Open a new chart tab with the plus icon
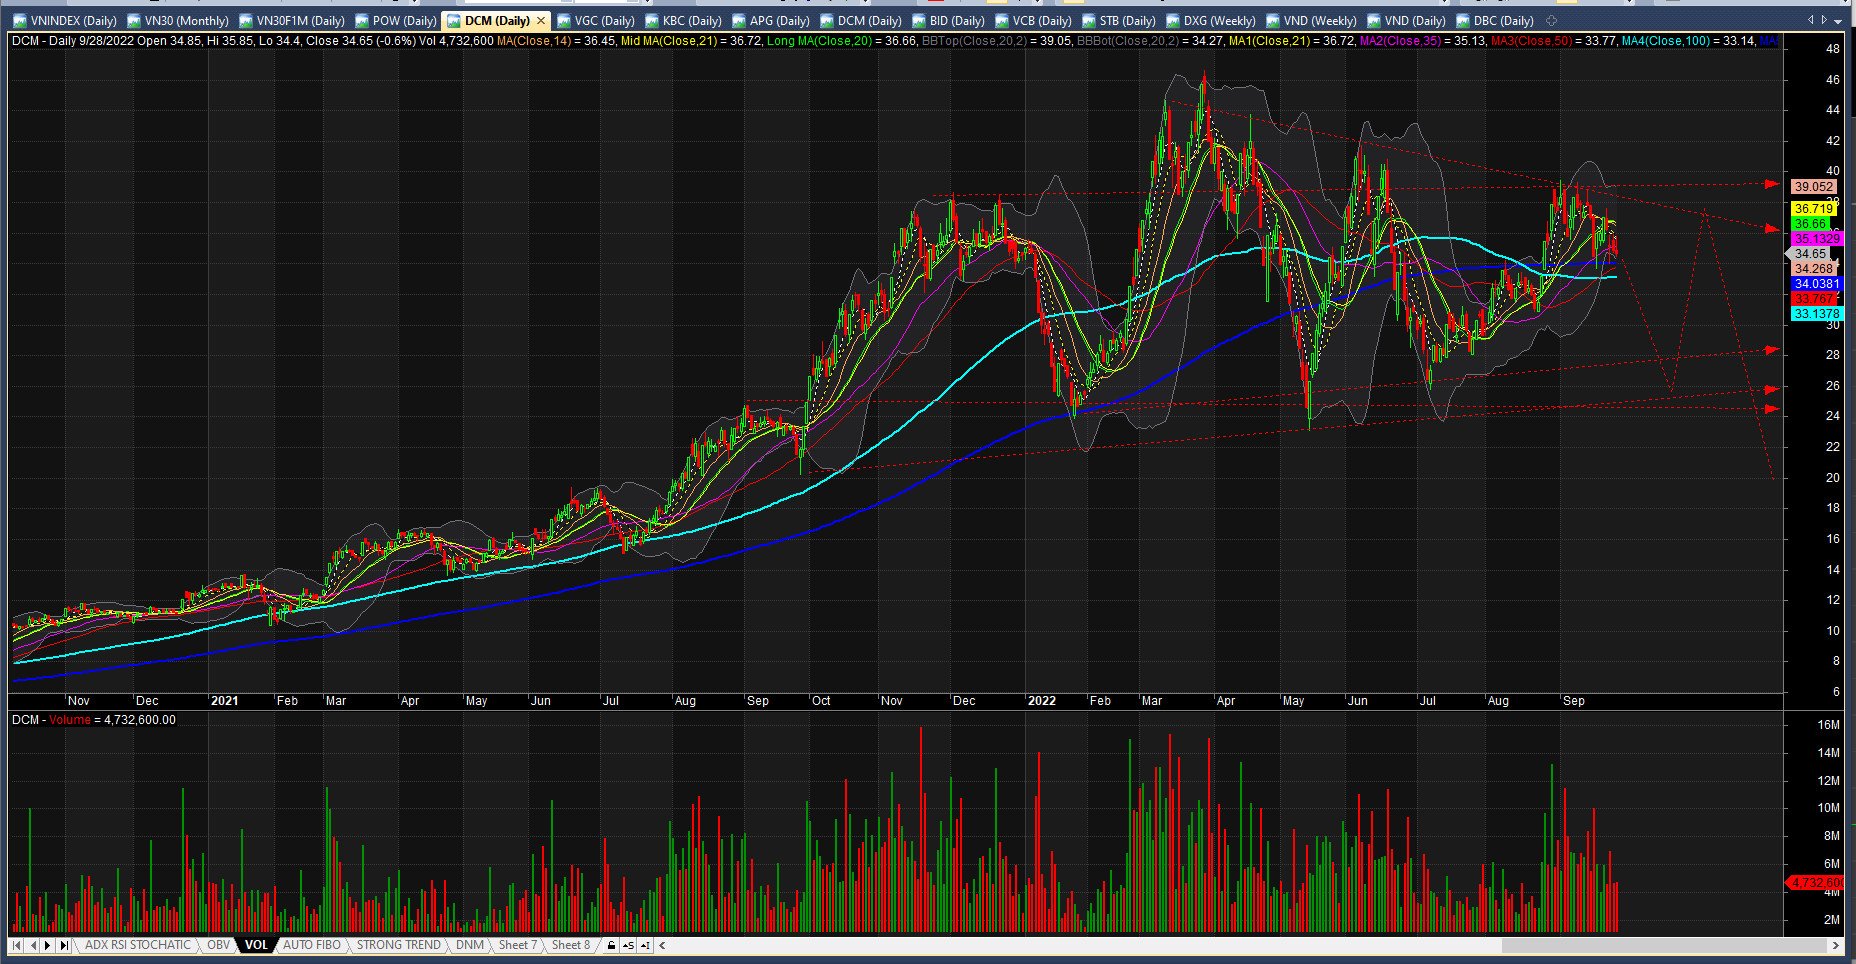 (1551, 20)
